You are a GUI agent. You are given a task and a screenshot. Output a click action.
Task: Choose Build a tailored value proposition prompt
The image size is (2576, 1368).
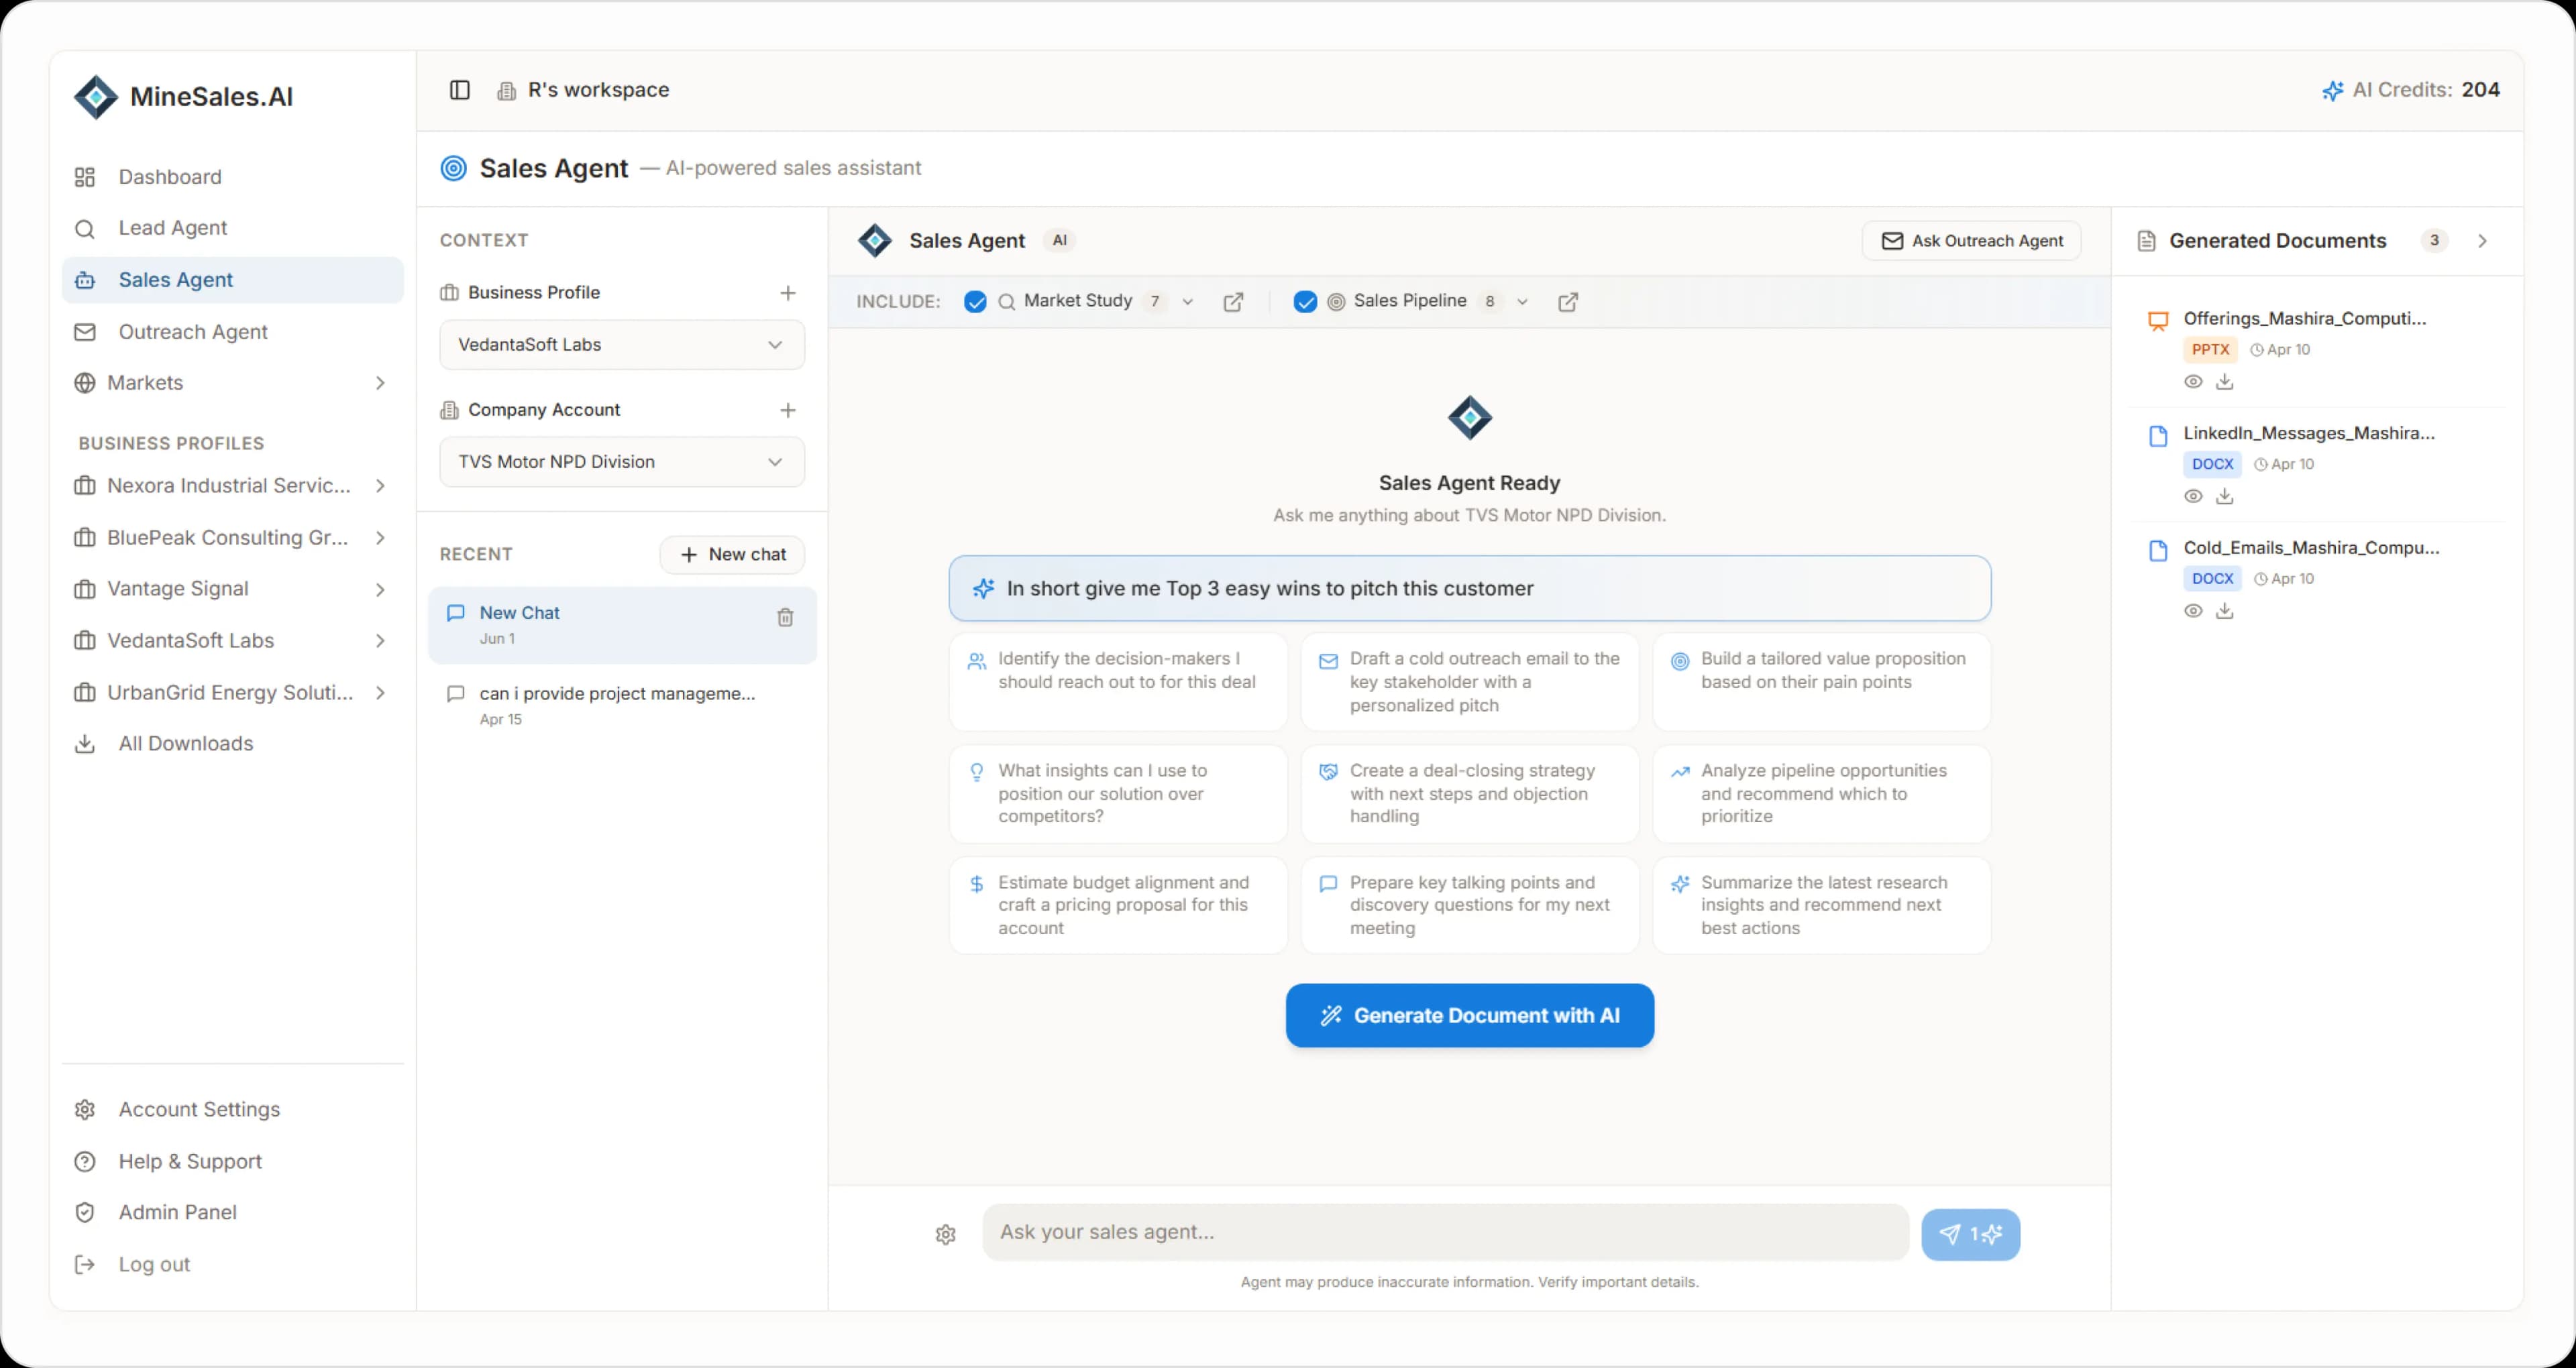click(1821, 682)
